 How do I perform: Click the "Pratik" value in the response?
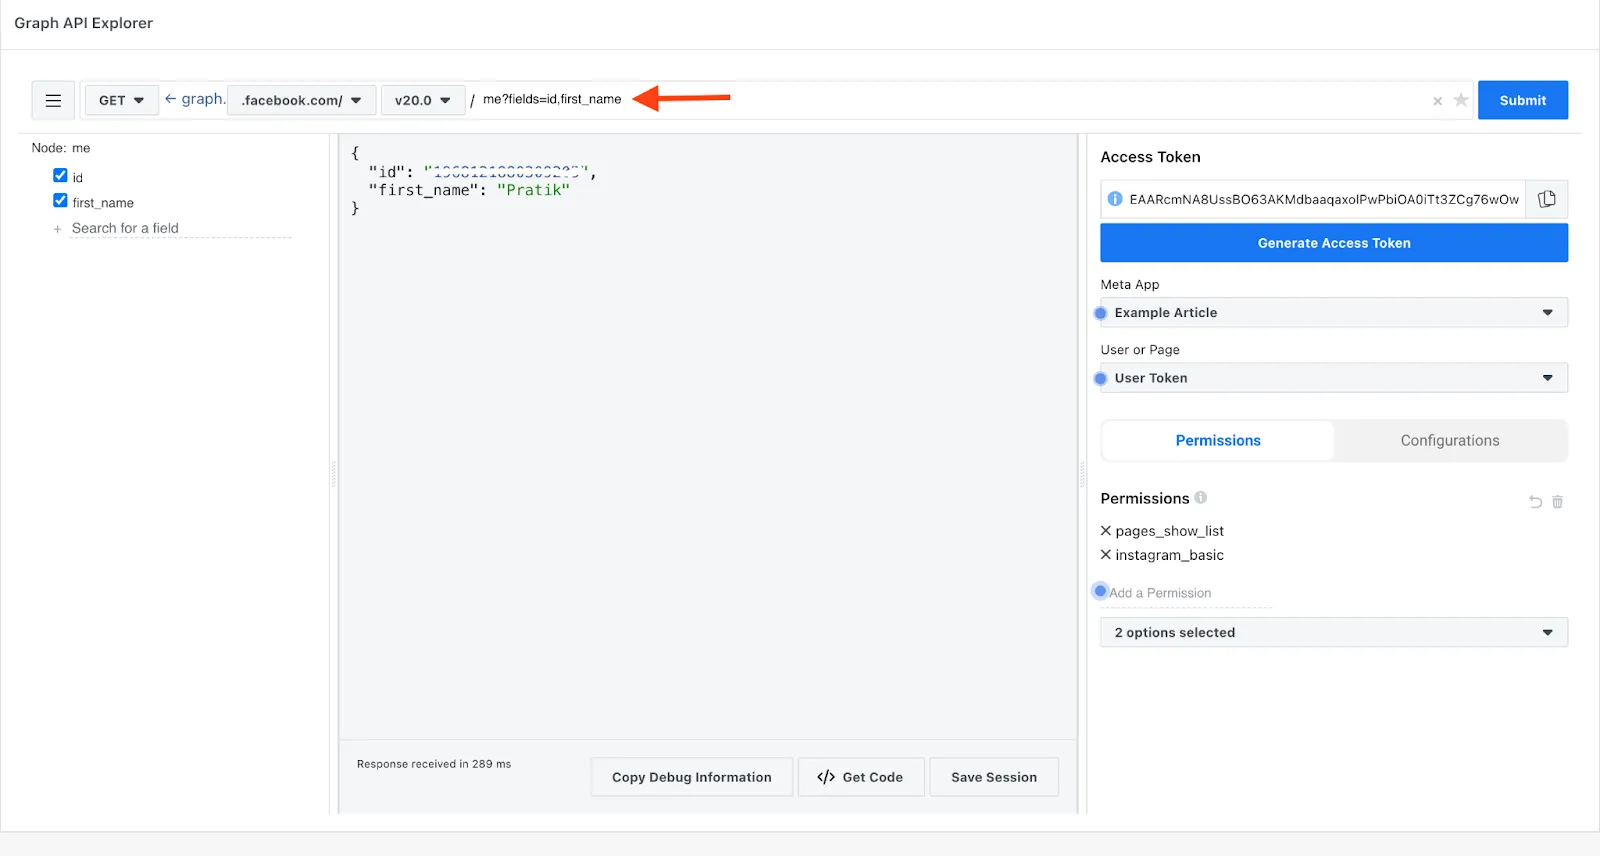(533, 190)
